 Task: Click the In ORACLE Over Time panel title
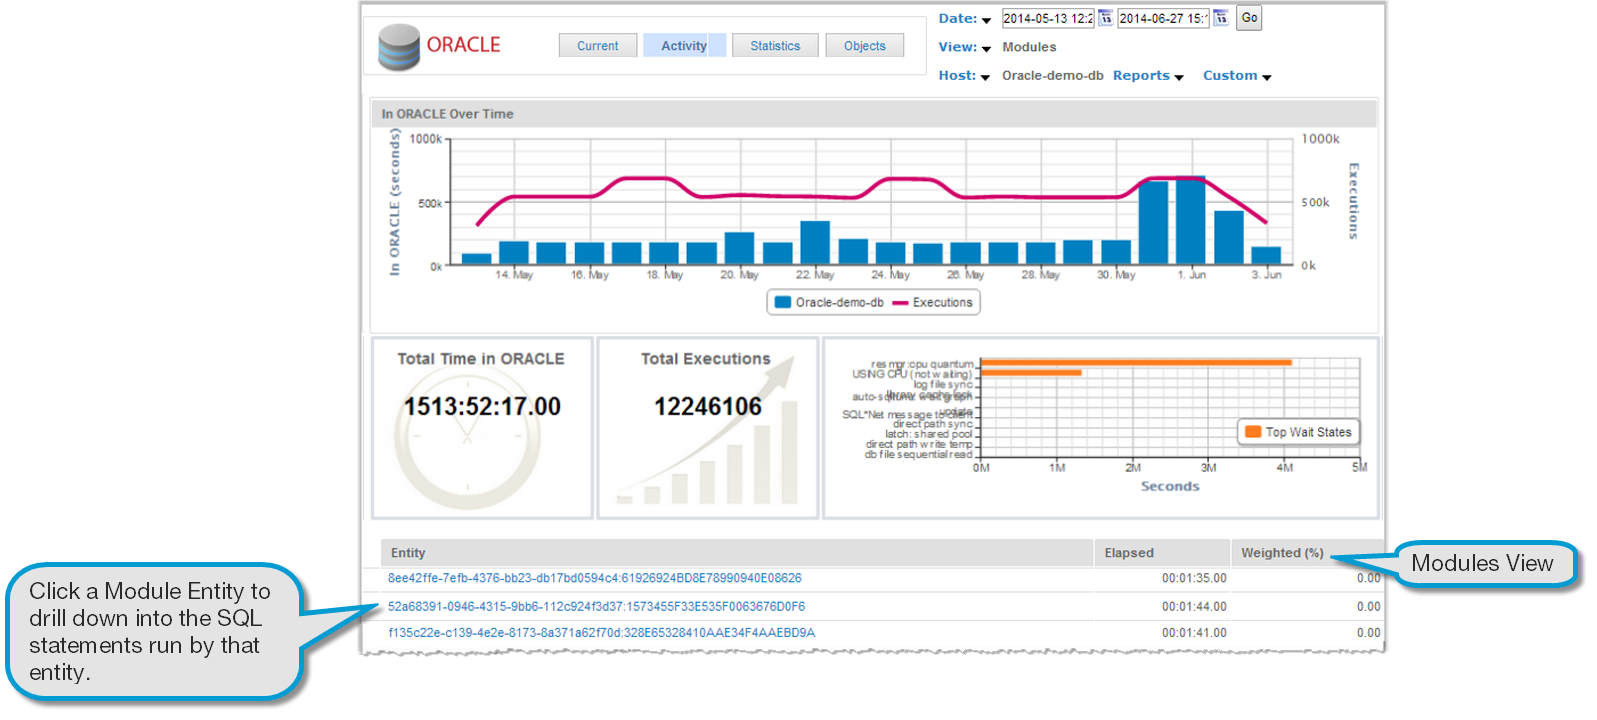(x=447, y=114)
